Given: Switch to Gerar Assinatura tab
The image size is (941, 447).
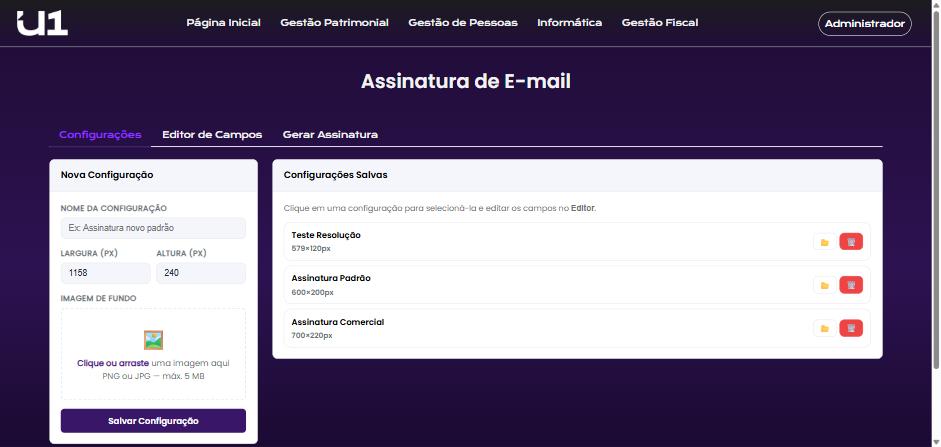Looking at the screenshot, I should point(330,134).
